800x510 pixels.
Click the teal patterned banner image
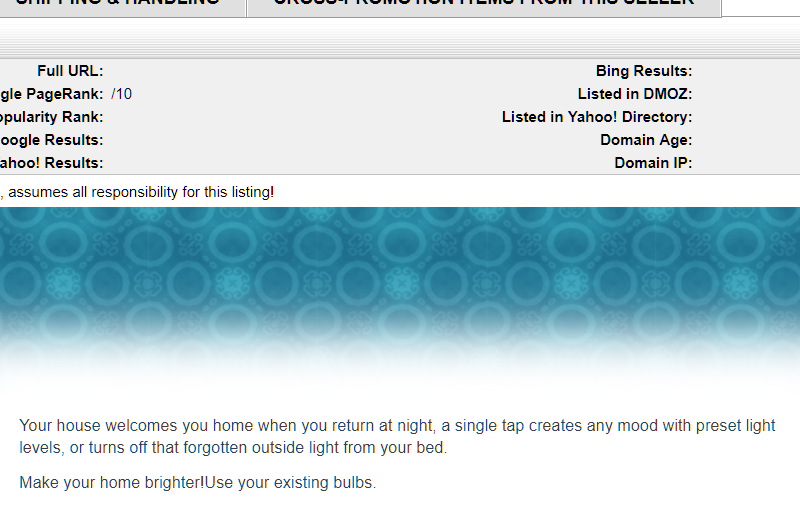click(400, 298)
